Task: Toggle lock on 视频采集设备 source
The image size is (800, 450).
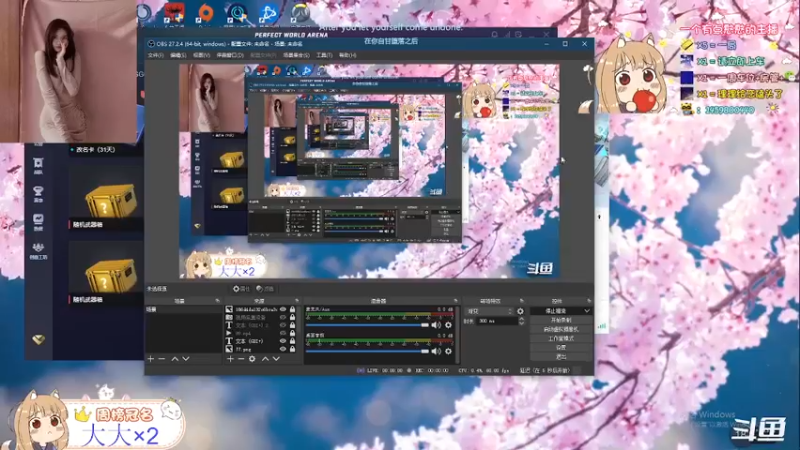Action: click(x=292, y=317)
